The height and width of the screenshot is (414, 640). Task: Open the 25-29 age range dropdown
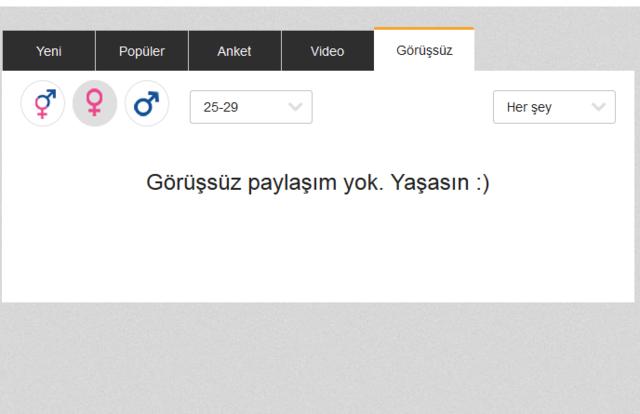tap(251, 107)
